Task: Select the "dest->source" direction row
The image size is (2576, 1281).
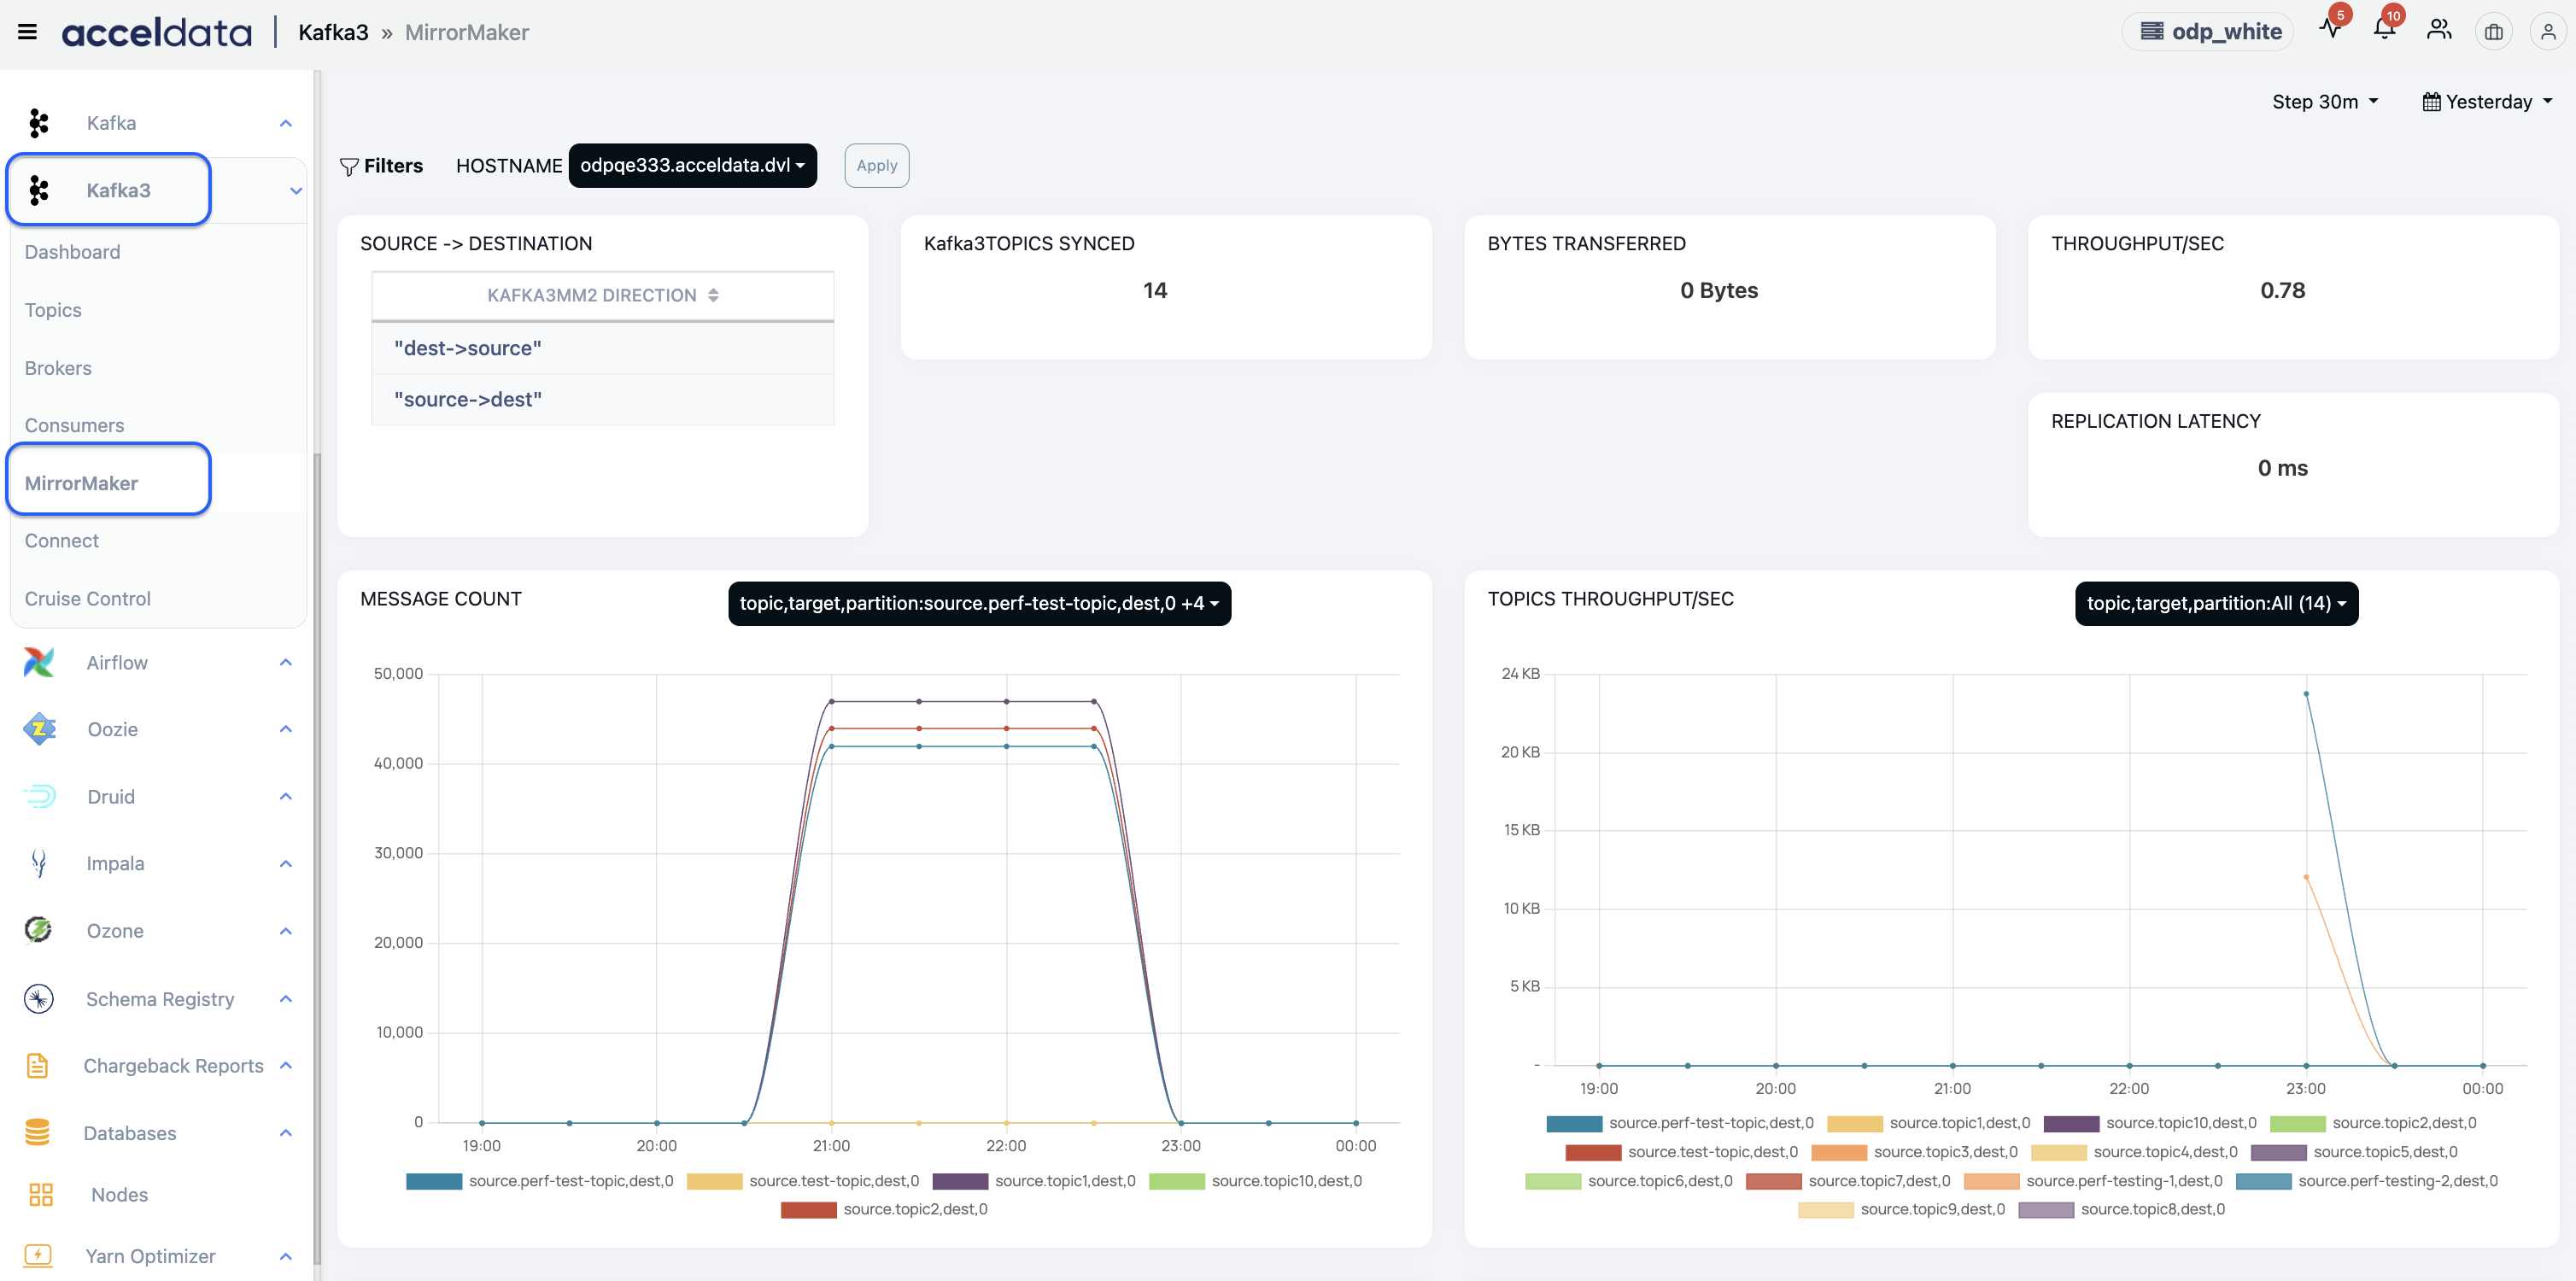Action: click(x=602, y=348)
